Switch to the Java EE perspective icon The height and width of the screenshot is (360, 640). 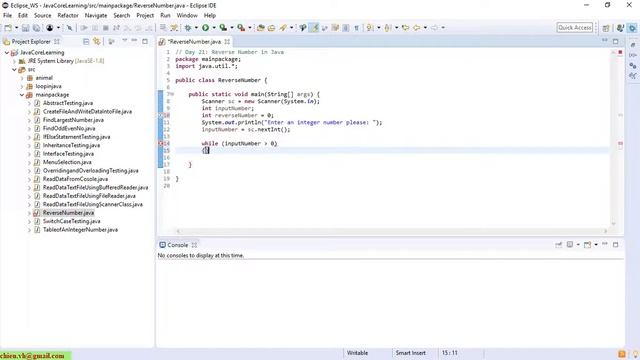pyautogui.click(x=620, y=28)
